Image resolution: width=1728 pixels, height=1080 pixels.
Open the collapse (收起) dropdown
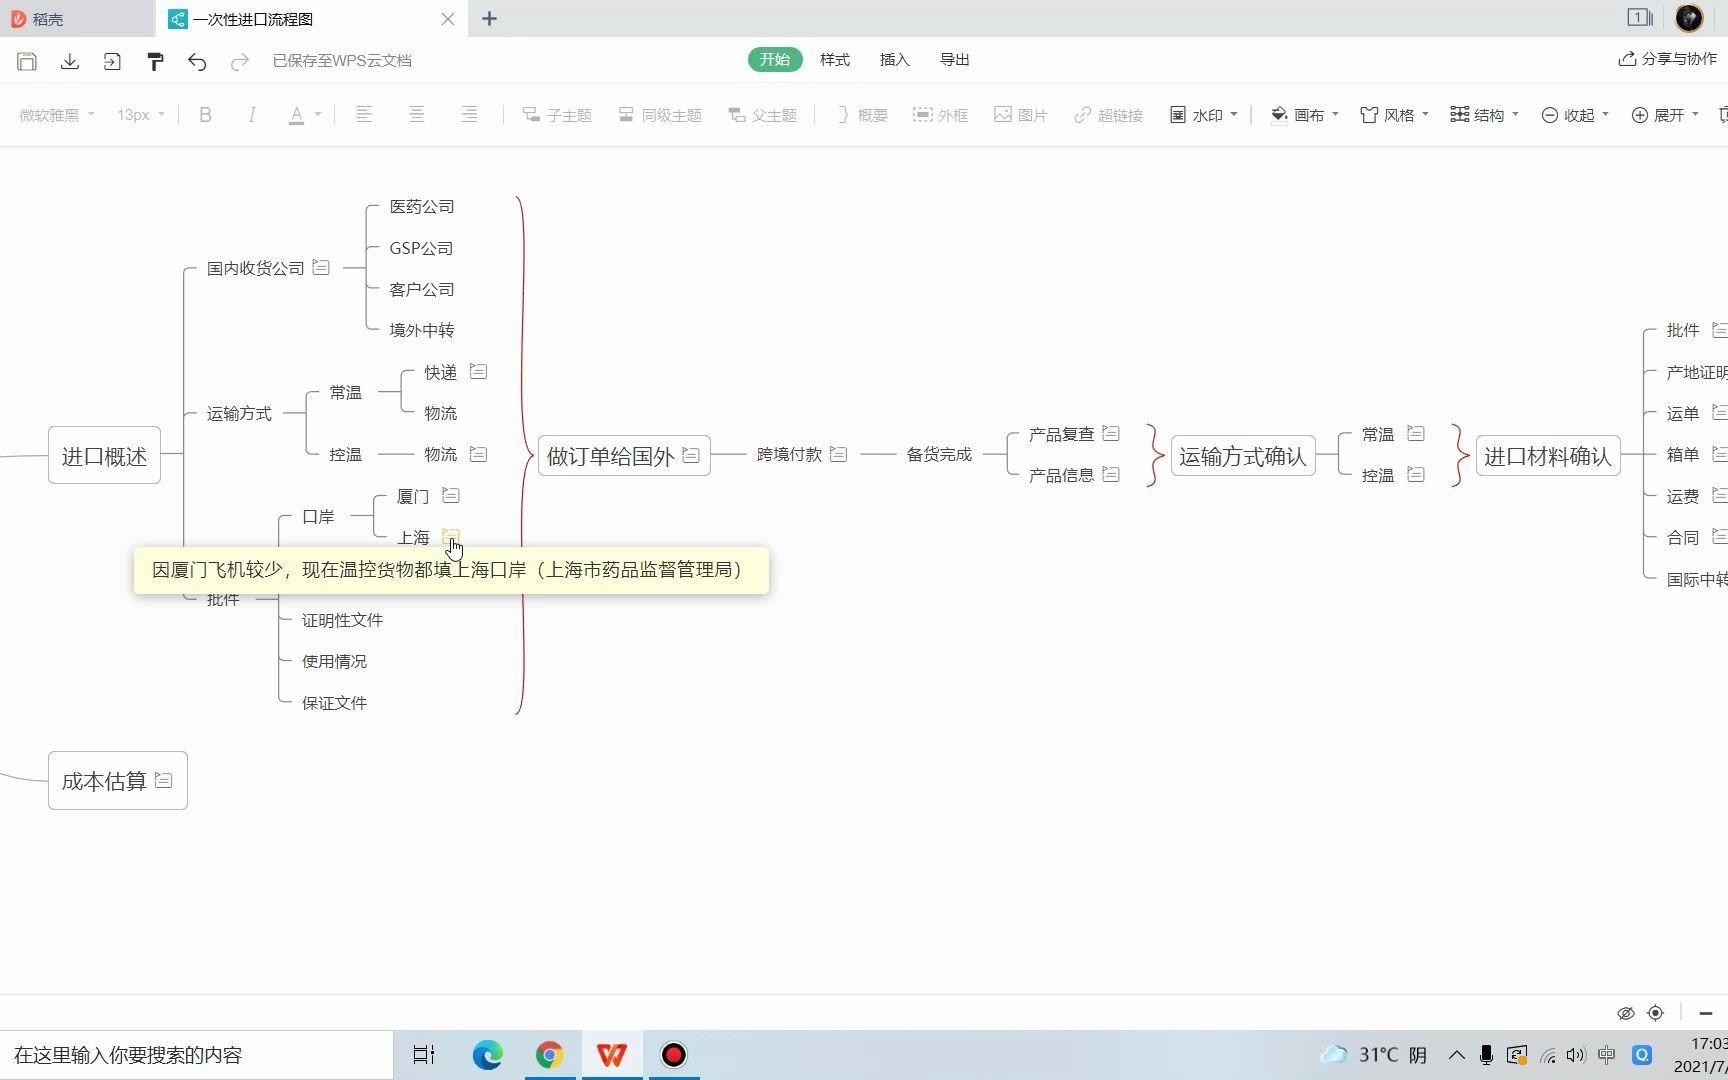coord(1575,115)
